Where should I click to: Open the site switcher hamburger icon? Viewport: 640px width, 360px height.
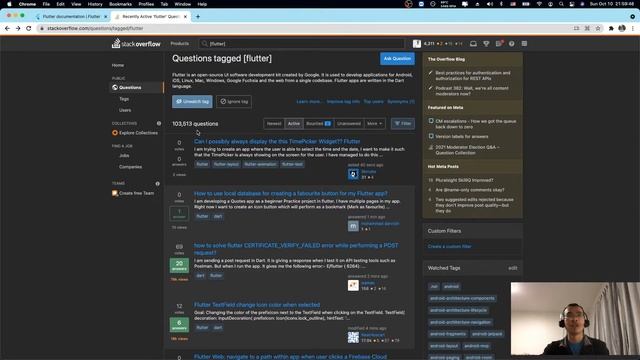[524, 44]
